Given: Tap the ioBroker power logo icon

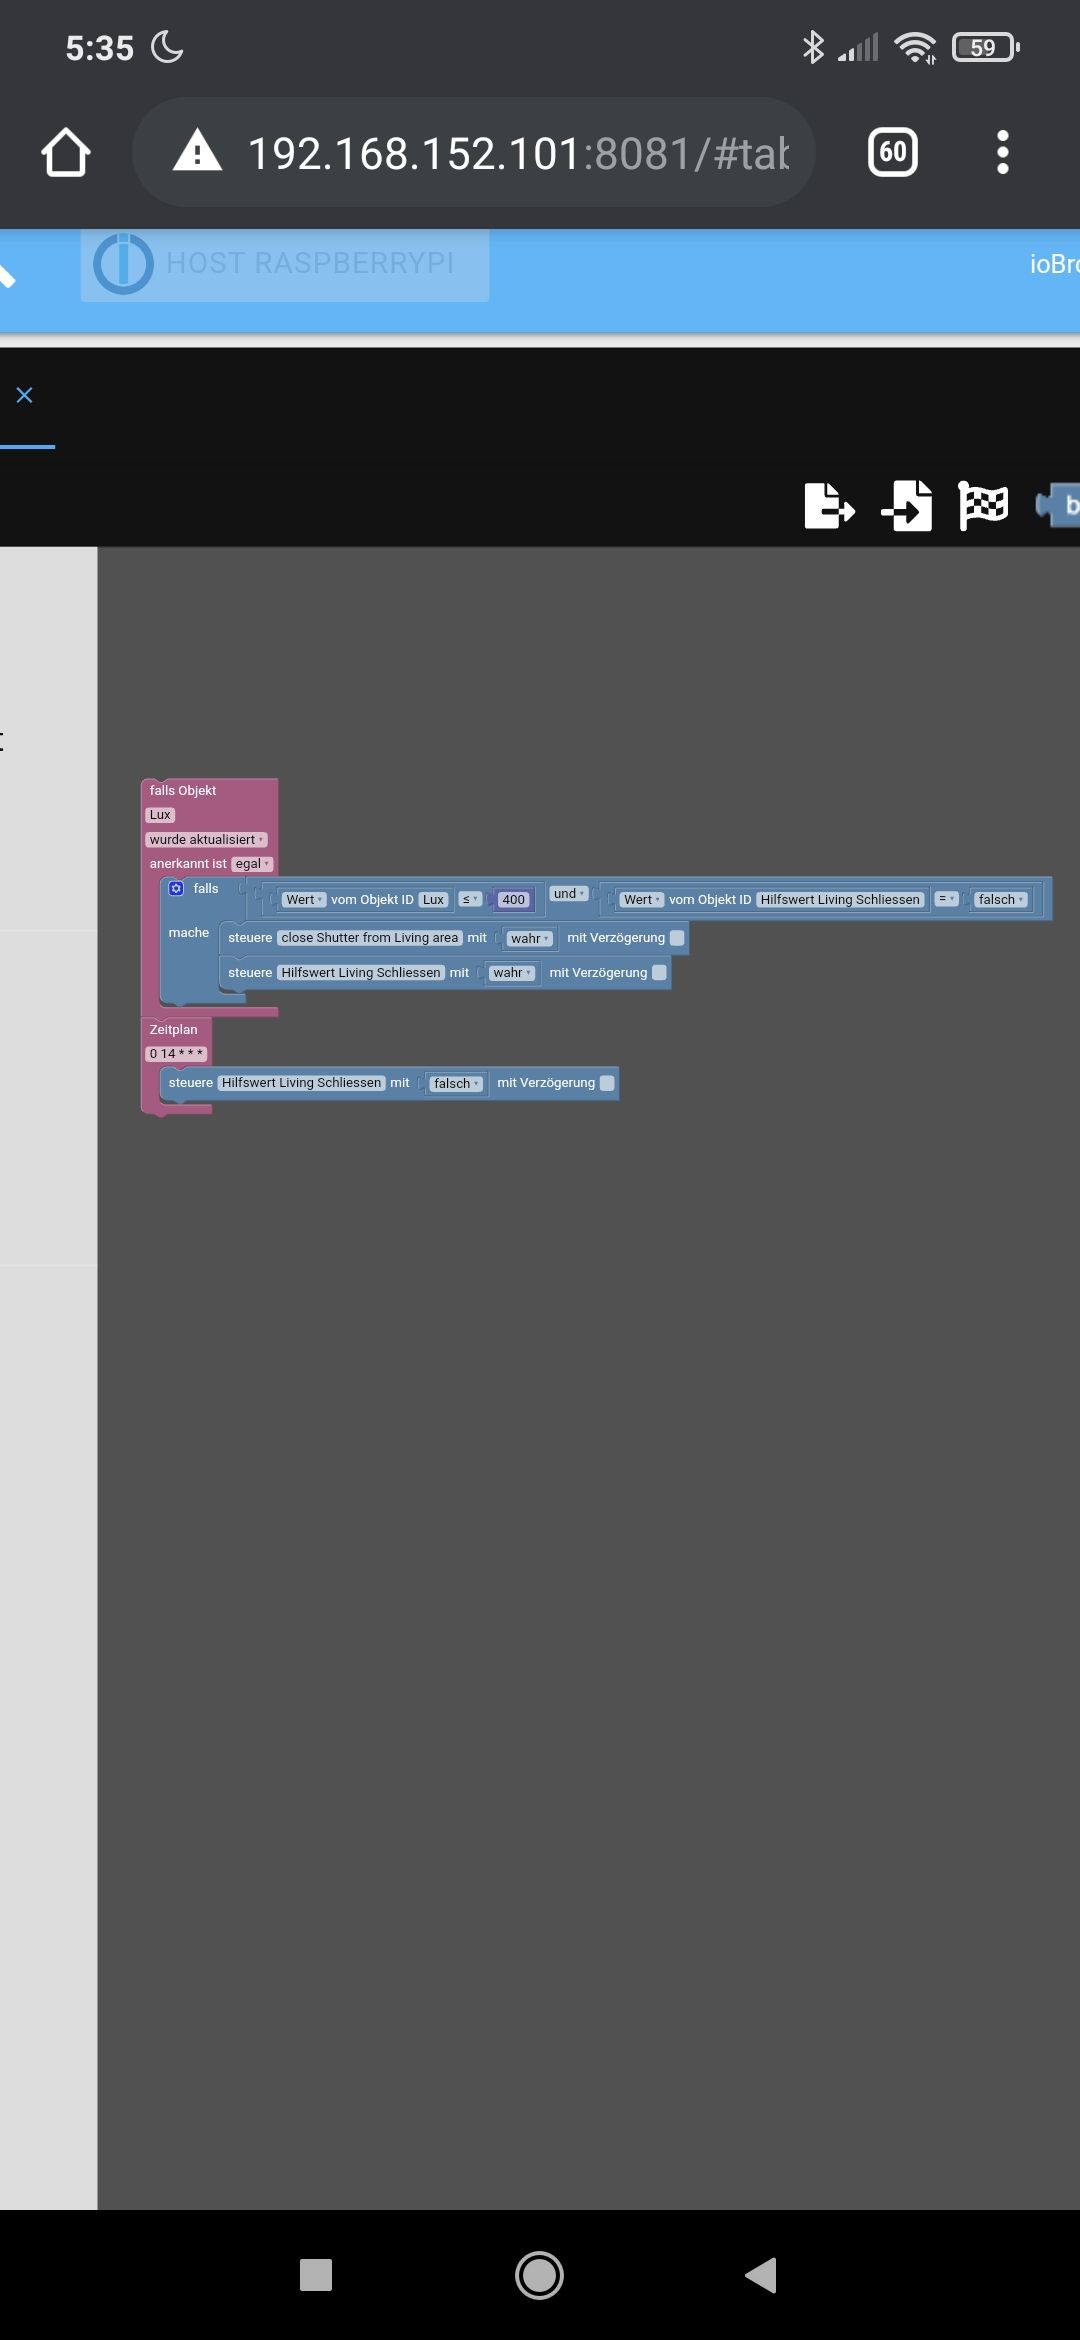Looking at the screenshot, I should 123,264.
